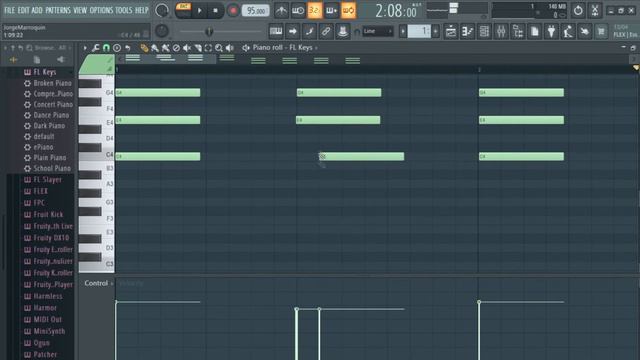Show the Browser via toolbar icon
This screenshot has width=640, height=360.
tap(518, 31)
